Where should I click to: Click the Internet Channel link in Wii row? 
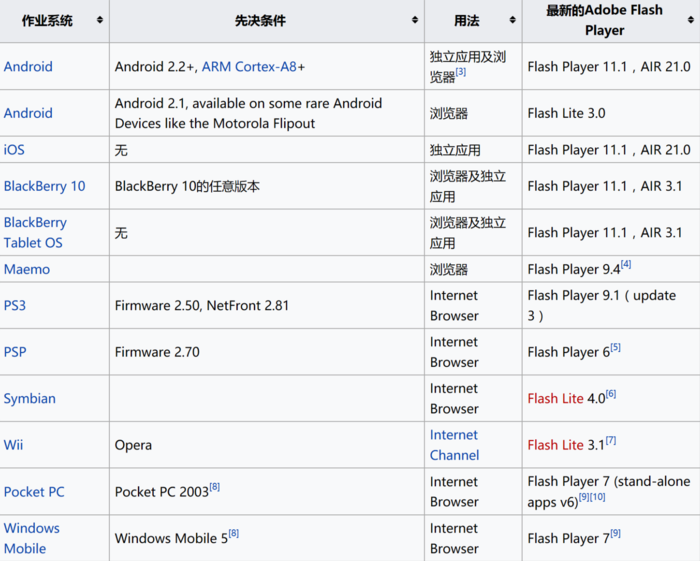coord(454,445)
